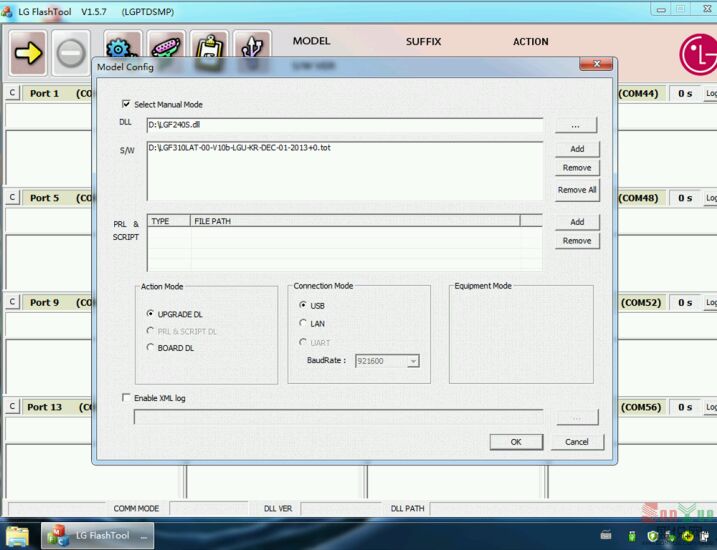Screen dimensions: 717x550
Task: Click DLL PATH status bar label
Action: (x=407, y=508)
